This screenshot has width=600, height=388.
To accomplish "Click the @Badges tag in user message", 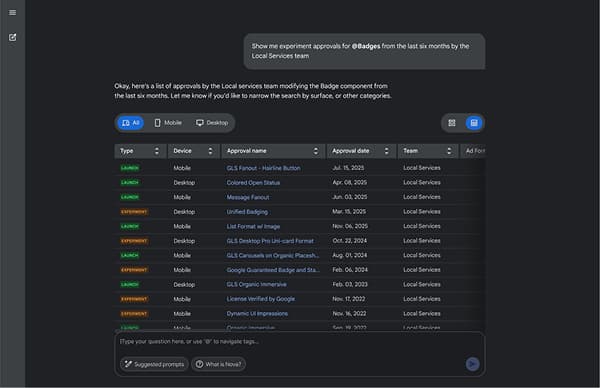I will pyautogui.click(x=366, y=46).
